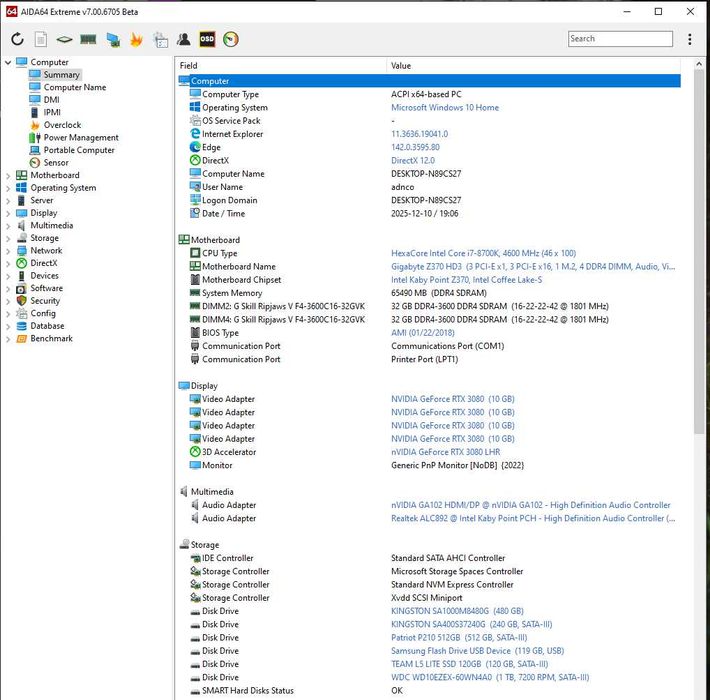Expand the Benchmark tree node
This screenshot has height=700, width=710.
[8, 339]
